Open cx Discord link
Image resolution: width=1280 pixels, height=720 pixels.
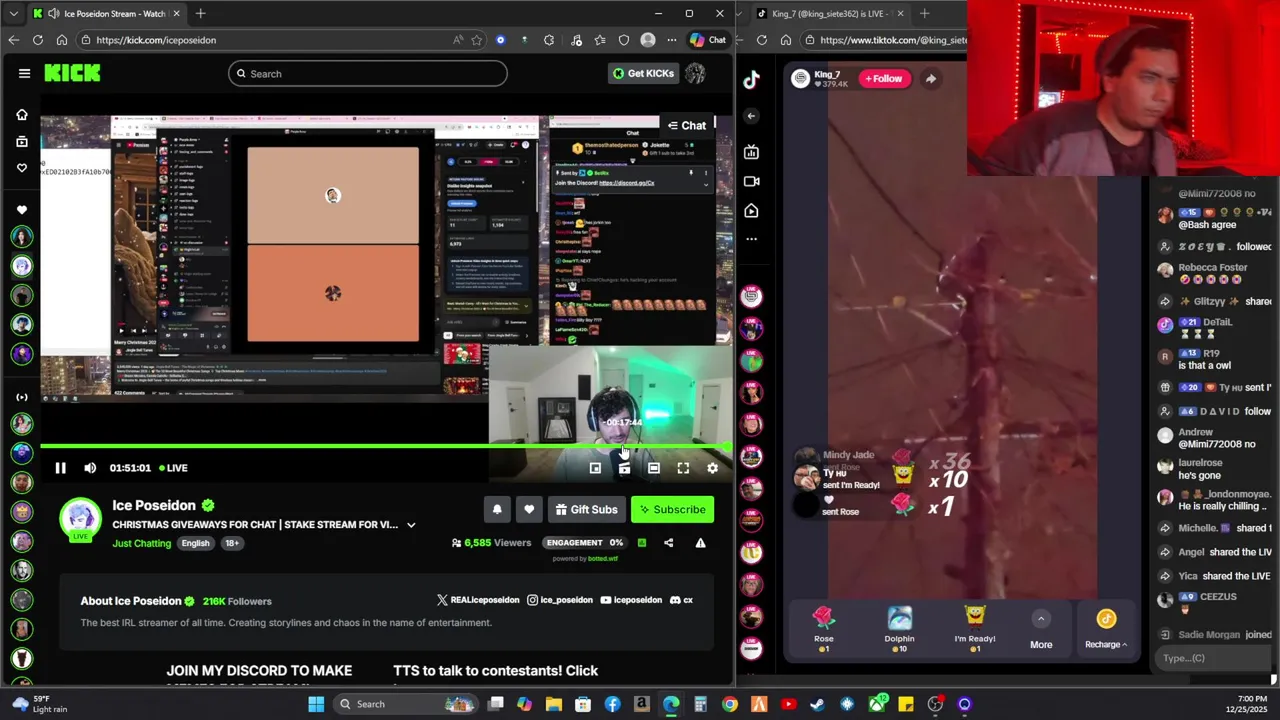681,600
